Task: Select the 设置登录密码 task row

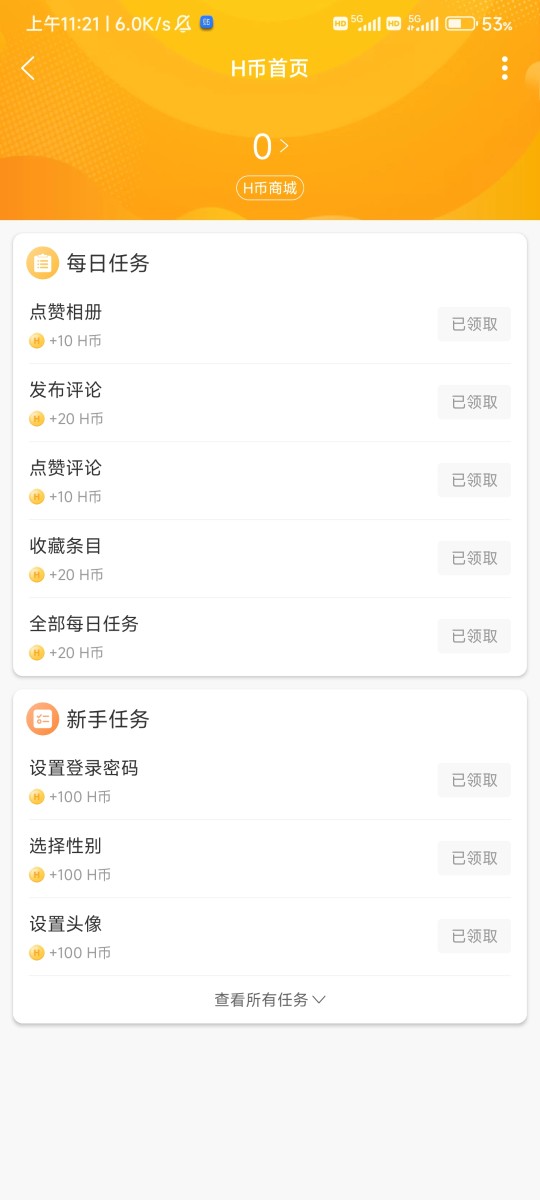Action: (x=270, y=781)
